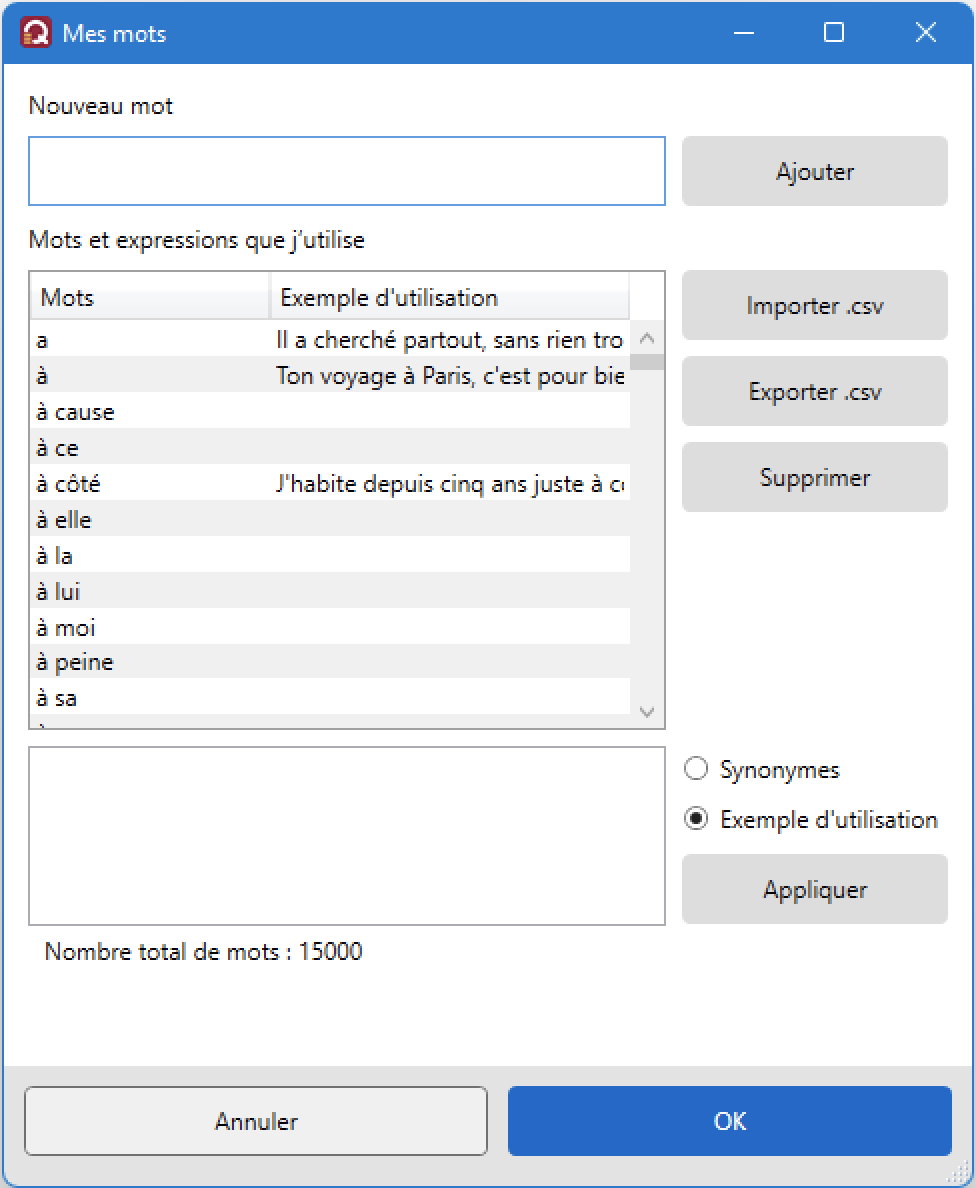Focus the Nouveau mot input field
976x1188 pixels.
click(x=347, y=171)
